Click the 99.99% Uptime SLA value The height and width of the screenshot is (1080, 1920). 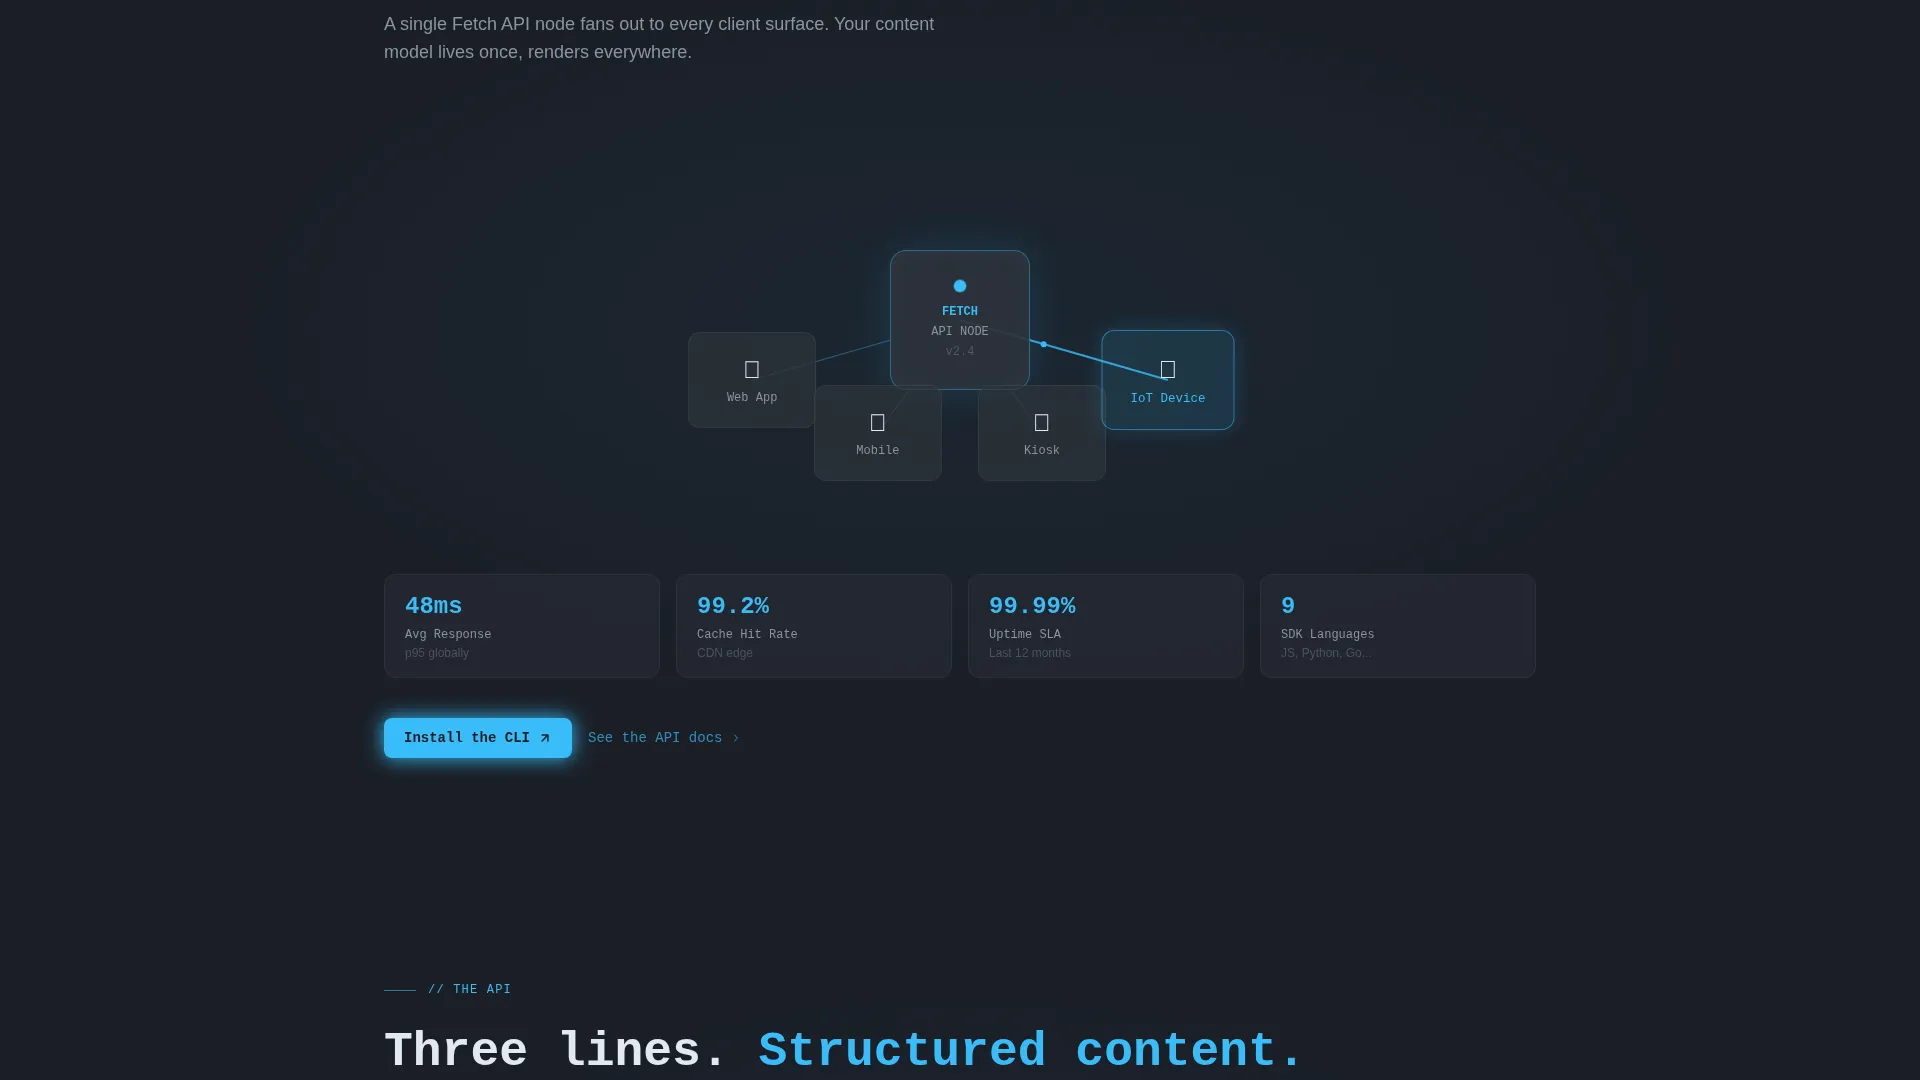pyautogui.click(x=1032, y=606)
